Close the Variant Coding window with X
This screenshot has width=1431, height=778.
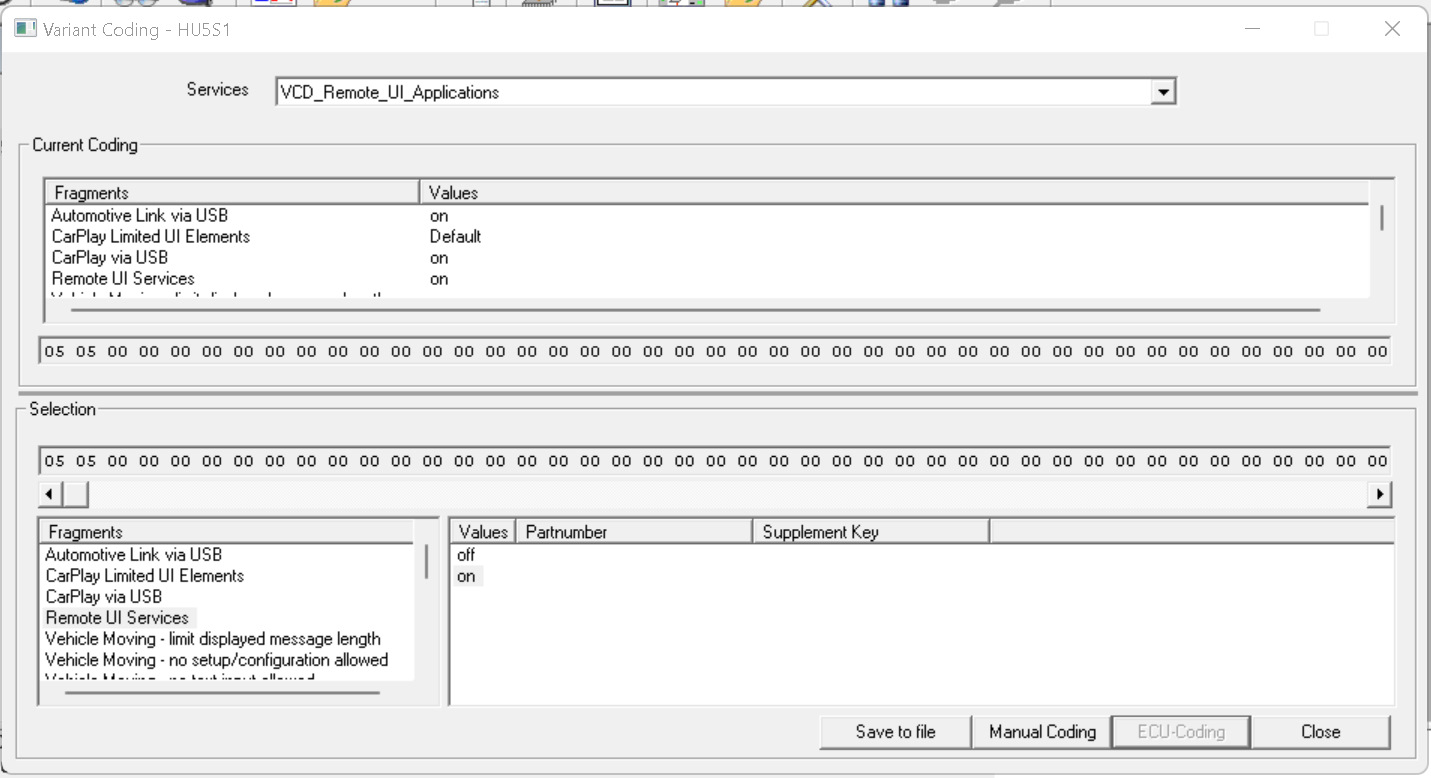(x=1392, y=29)
